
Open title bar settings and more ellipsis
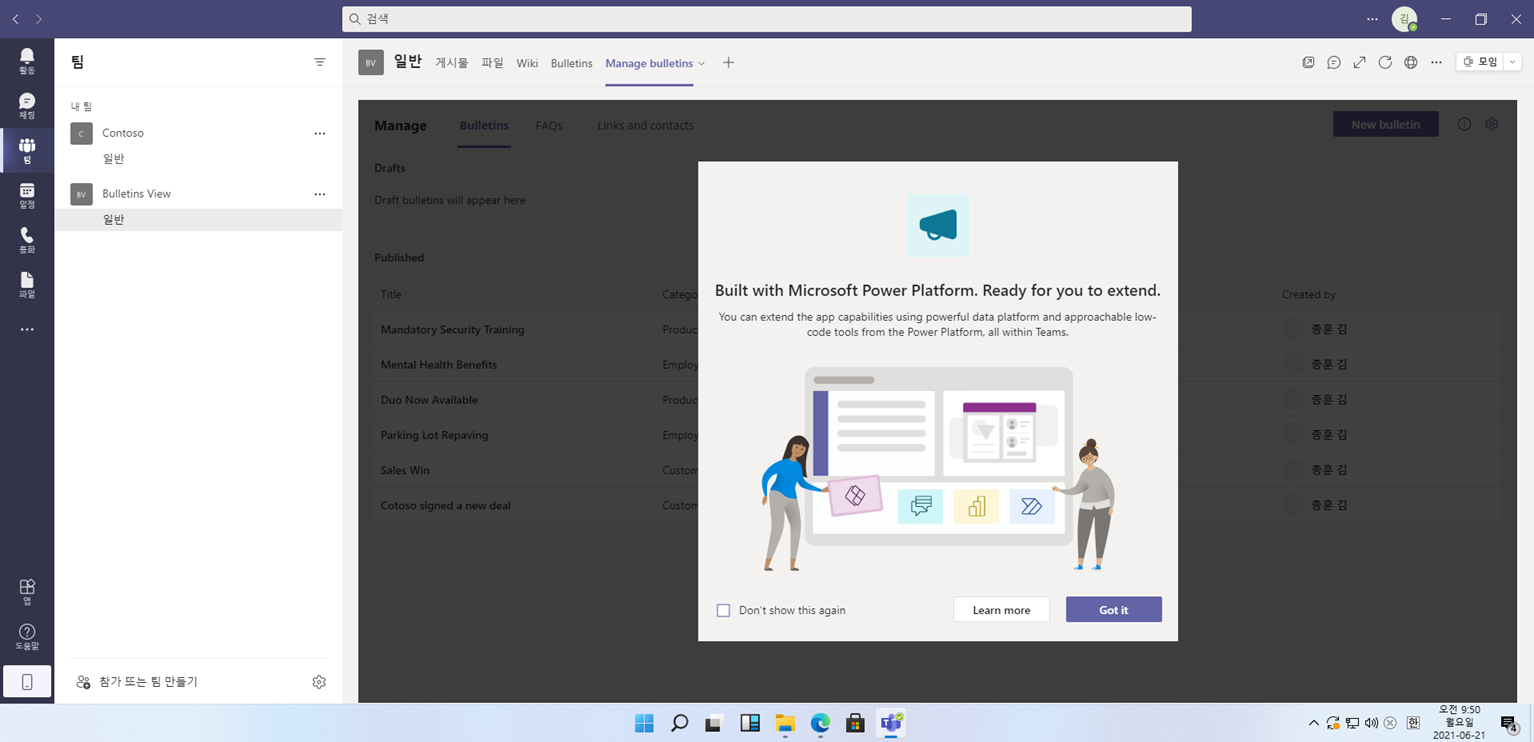(1370, 19)
